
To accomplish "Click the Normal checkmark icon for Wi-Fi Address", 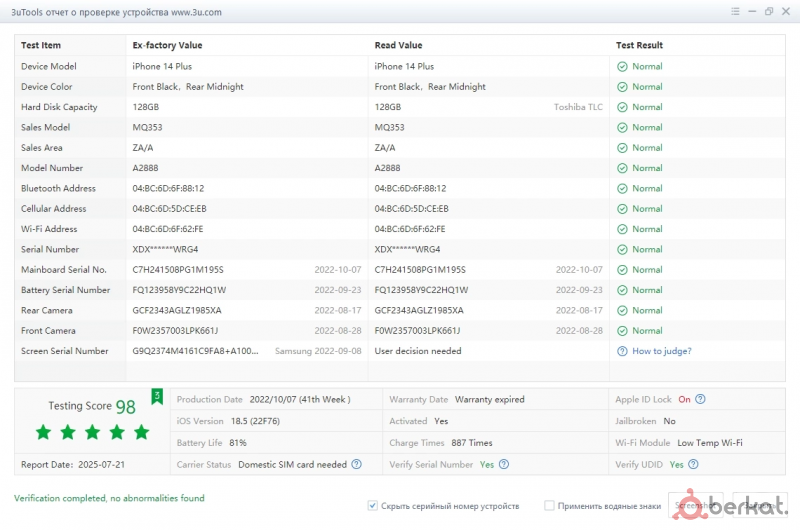I will point(622,230).
